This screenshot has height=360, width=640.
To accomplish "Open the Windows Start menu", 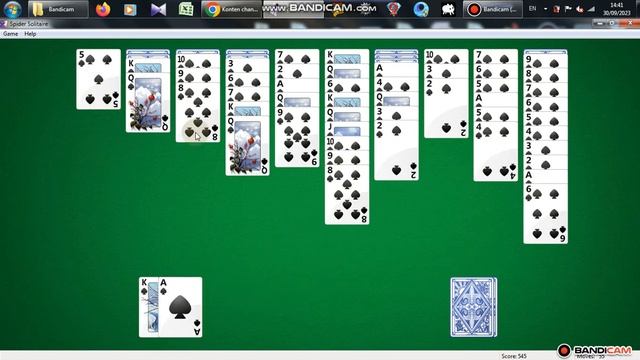I will click(x=12, y=9).
